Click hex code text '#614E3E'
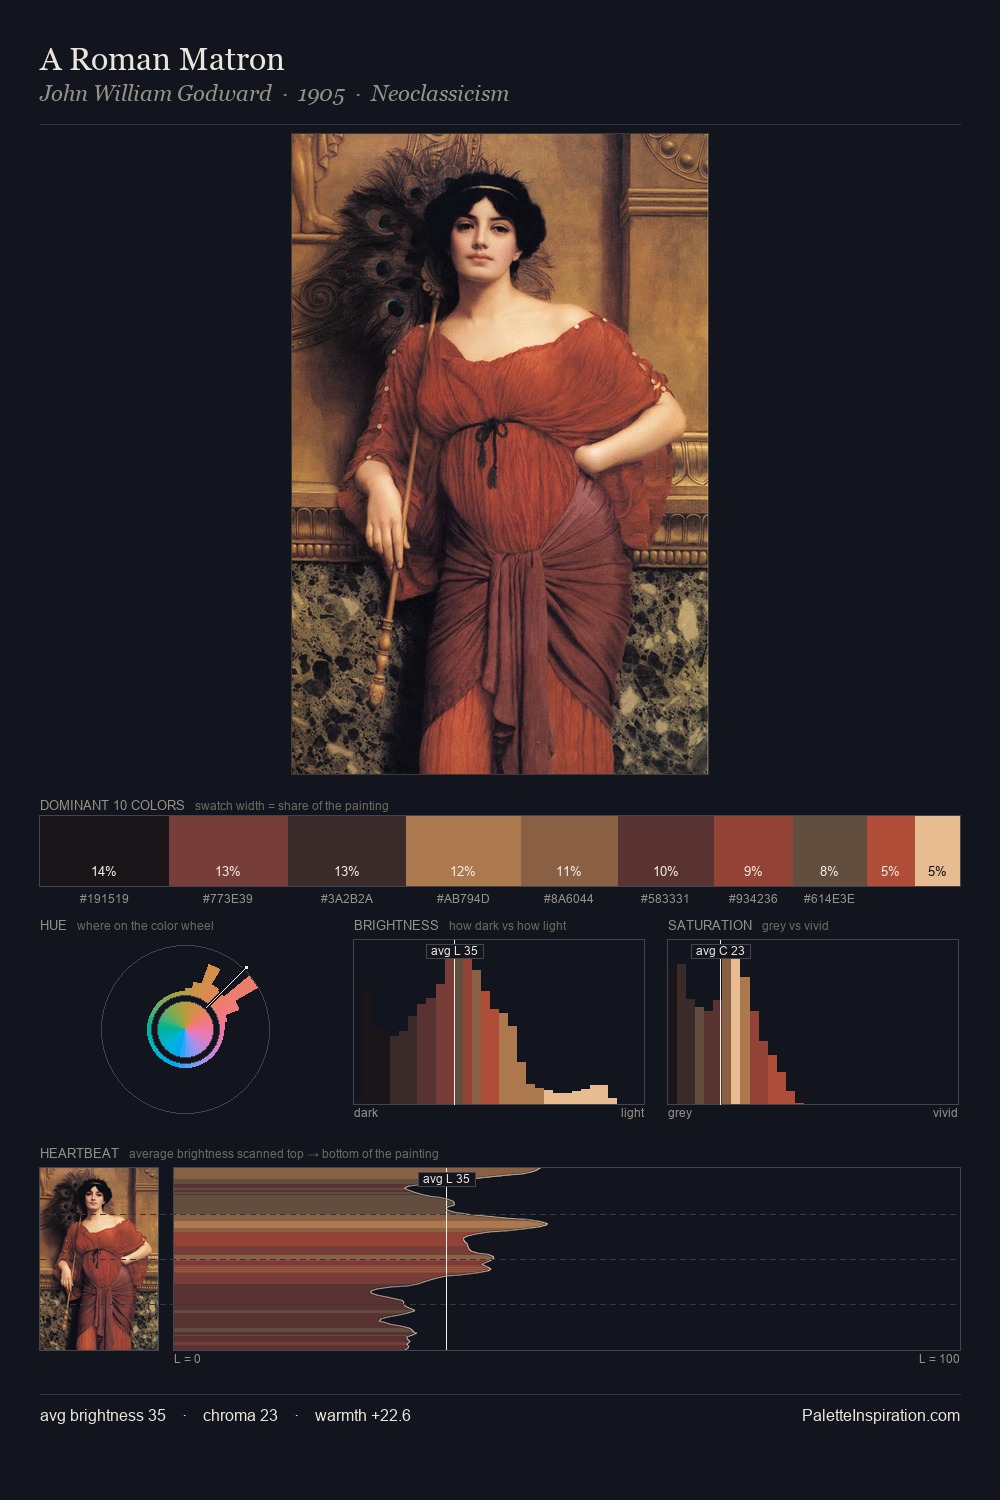The image size is (1000, 1500). pyautogui.click(x=829, y=899)
